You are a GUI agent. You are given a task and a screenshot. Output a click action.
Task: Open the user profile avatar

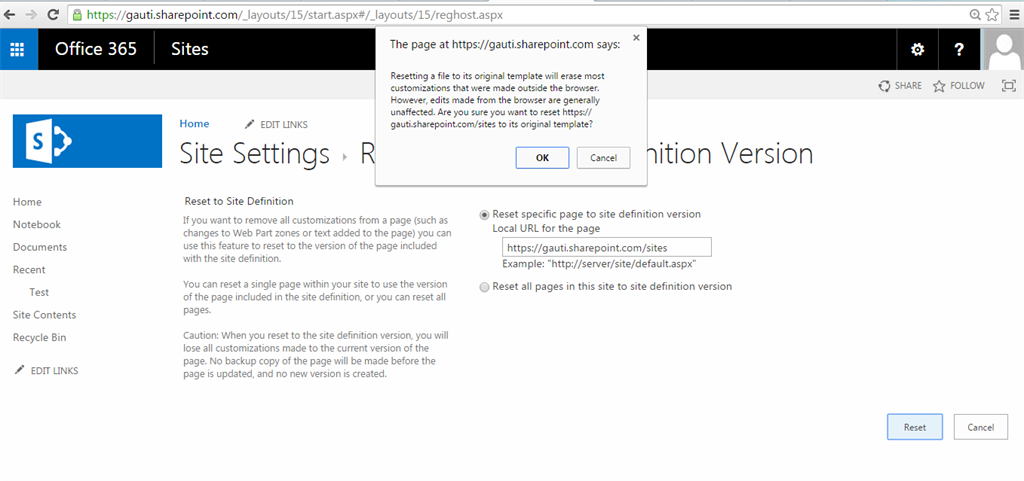[1002, 49]
